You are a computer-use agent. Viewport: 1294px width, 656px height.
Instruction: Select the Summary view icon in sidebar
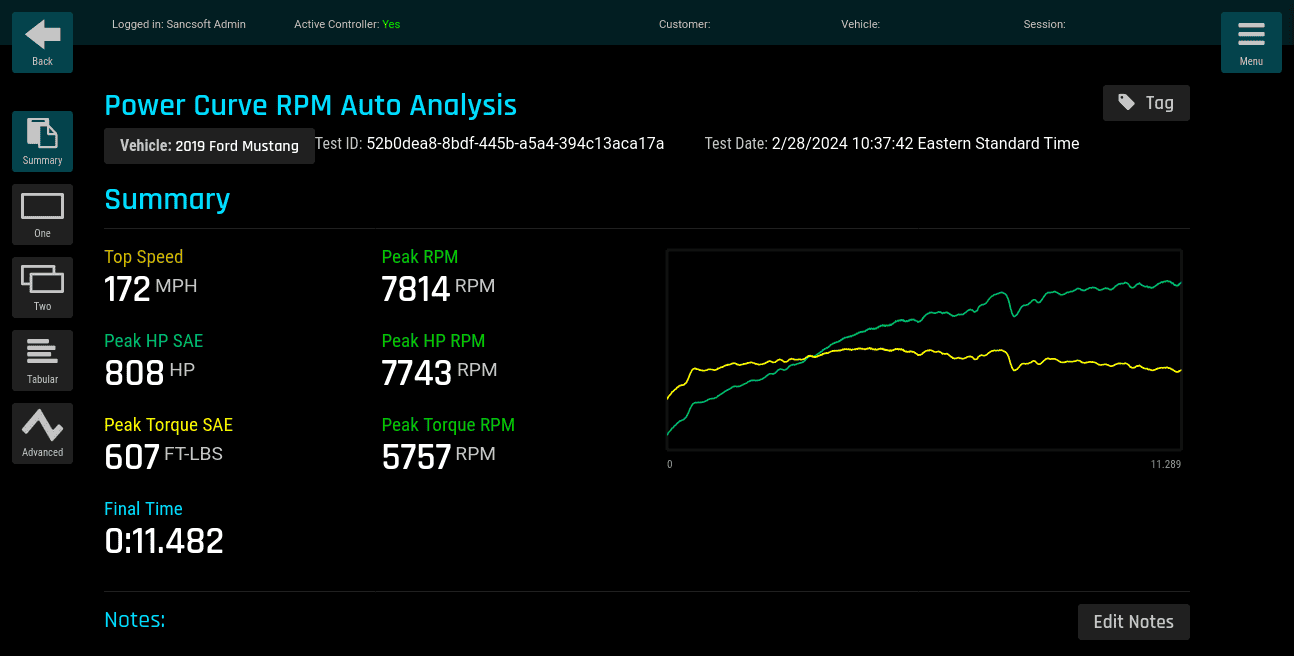click(42, 141)
